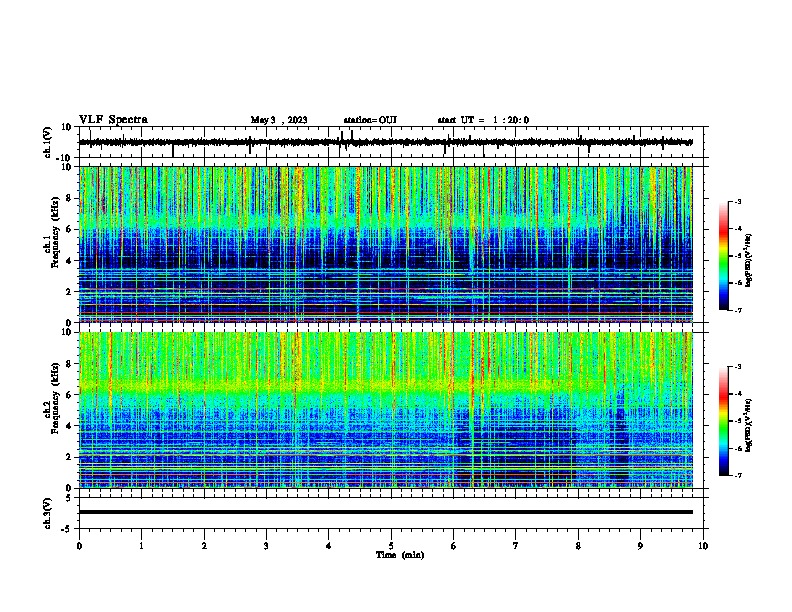Click the ch.1 "Frequency (kHz)" axis label

56,232
